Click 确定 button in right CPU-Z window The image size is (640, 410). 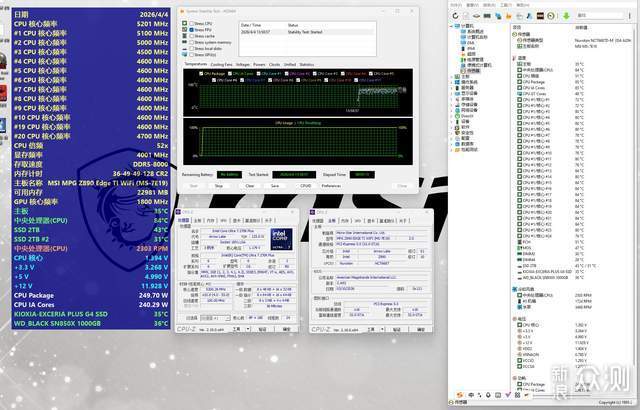pos(422,329)
